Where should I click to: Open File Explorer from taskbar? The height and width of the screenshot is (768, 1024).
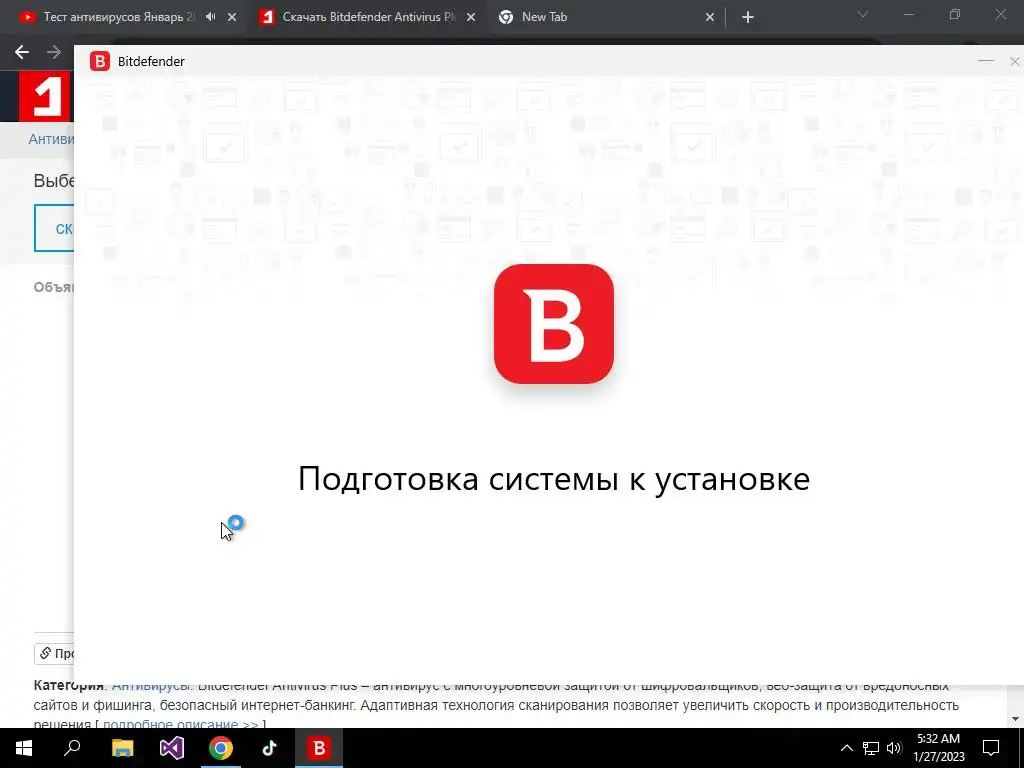[122, 748]
